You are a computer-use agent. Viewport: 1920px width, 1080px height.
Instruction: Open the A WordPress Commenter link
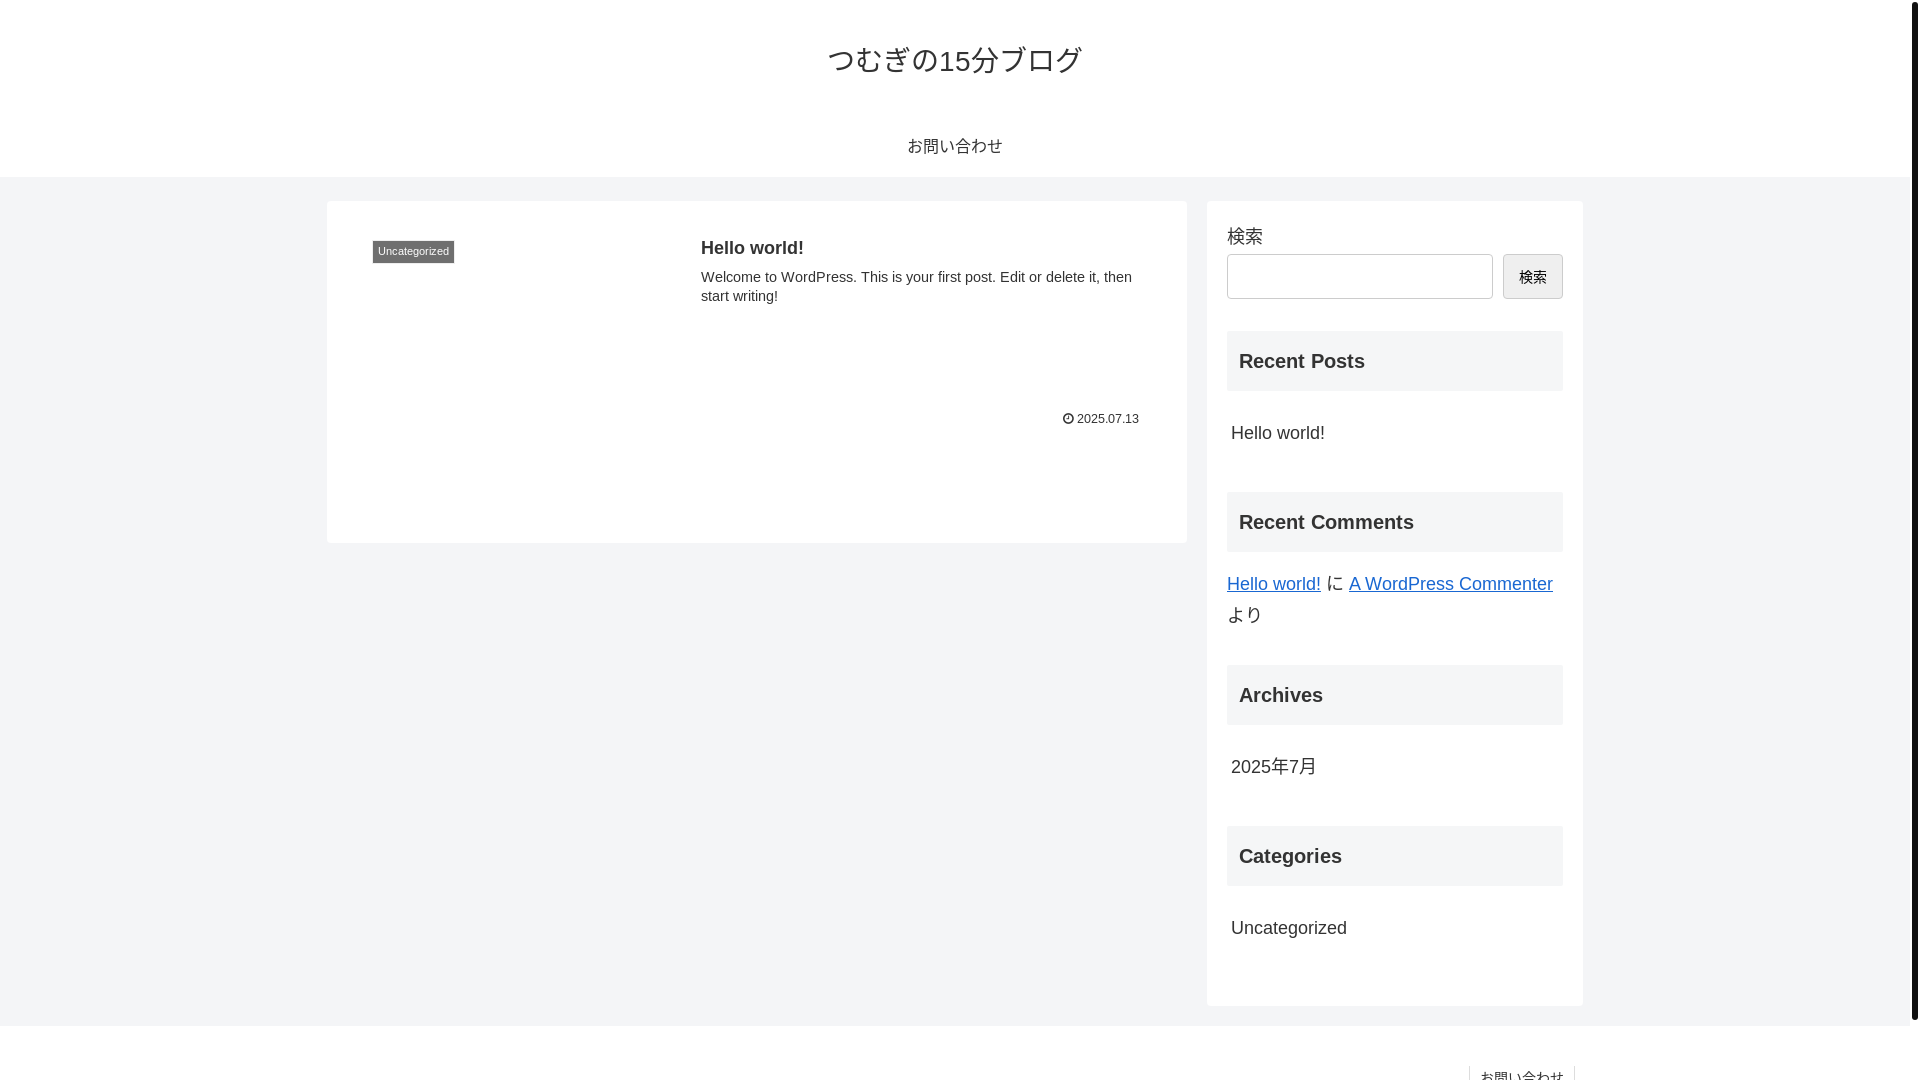point(1450,584)
